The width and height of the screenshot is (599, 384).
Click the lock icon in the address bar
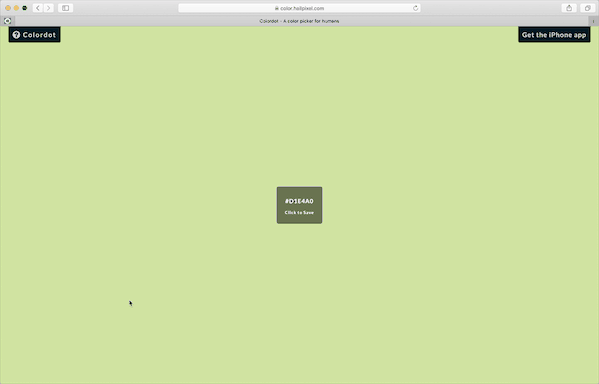(277, 8)
